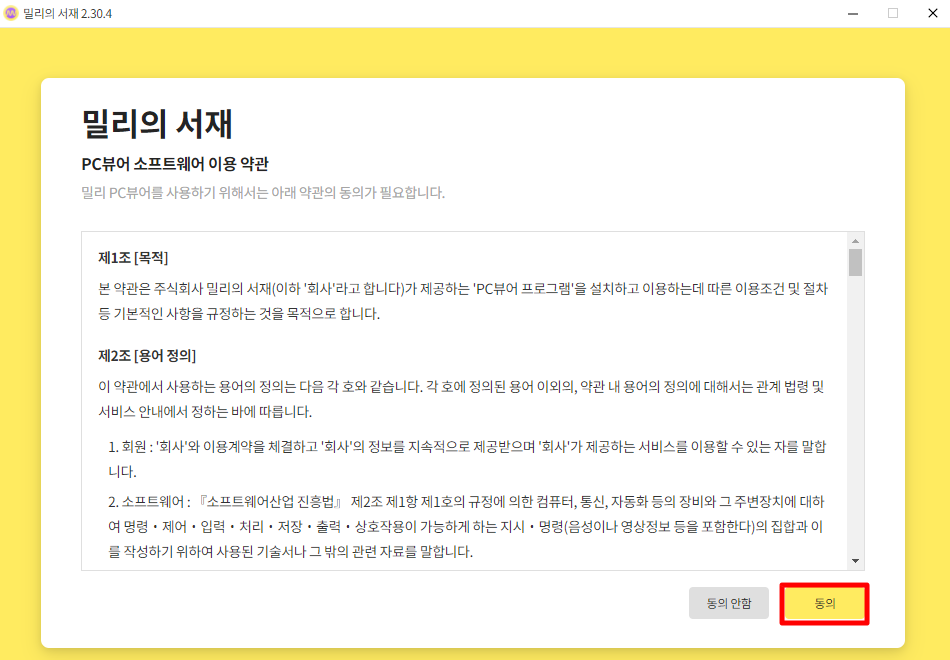This screenshot has width=950, height=660.
Task: Click the 밀리의 서재 app icon in title bar
Action: coord(10,13)
